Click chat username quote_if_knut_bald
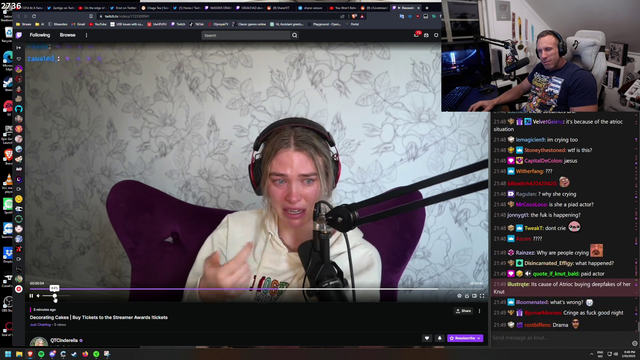Image resolution: width=640 pixels, height=360 pixels. [556, 274]
